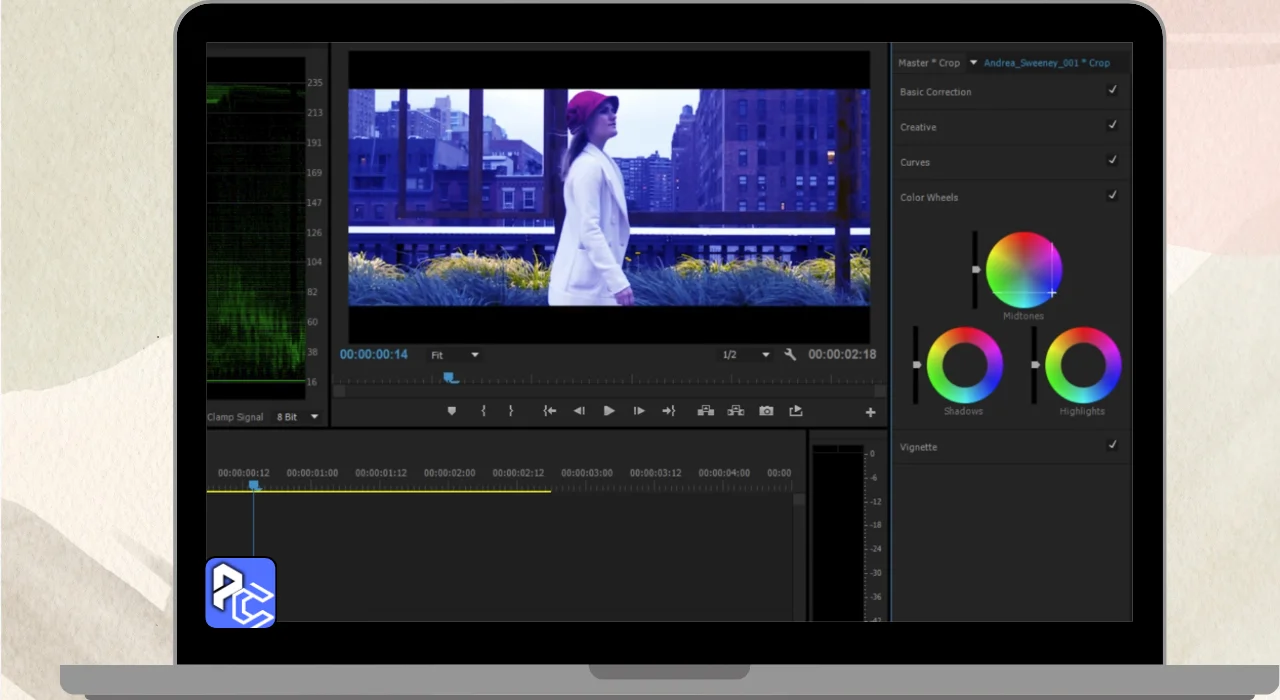The height and width of the screenshot is (700, 1280).
Task: Click the Mark In bracket icon
Action: coord(483,411)
